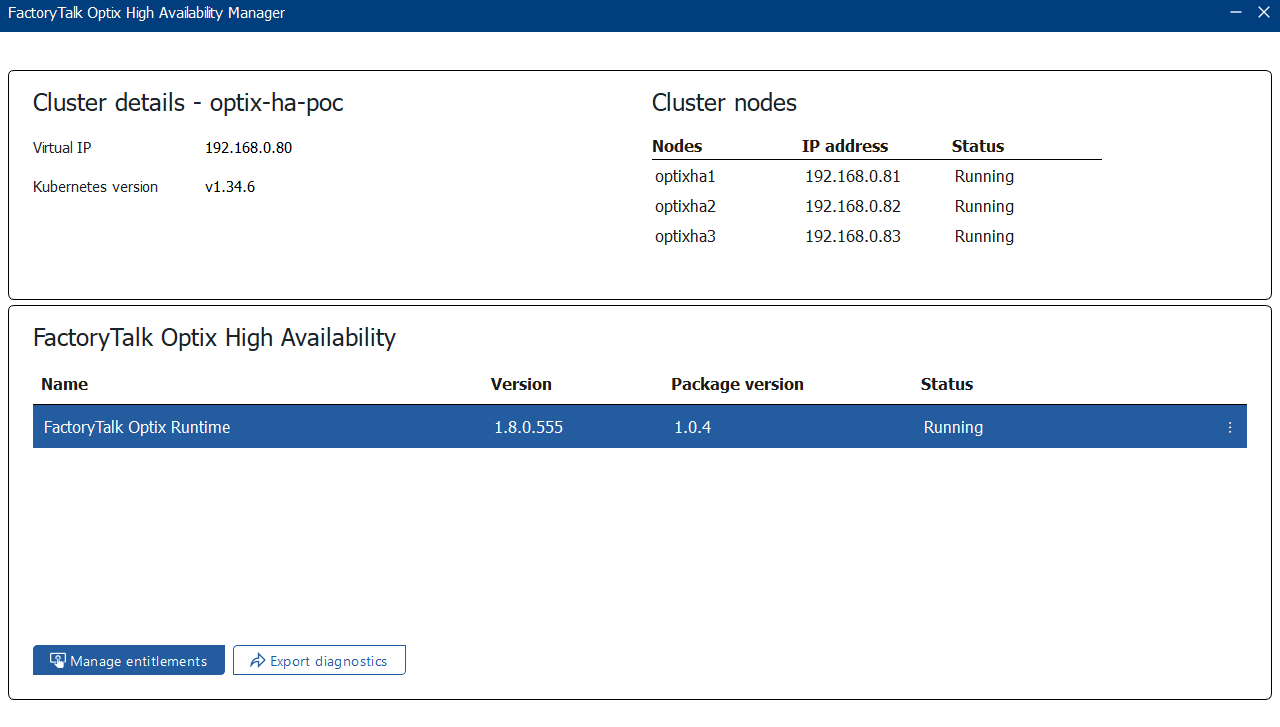The height and width of the screenshot is (727, 1280).
Task: Select node optixha1 in Cluster nodes
Action: [x=685, y=177]
